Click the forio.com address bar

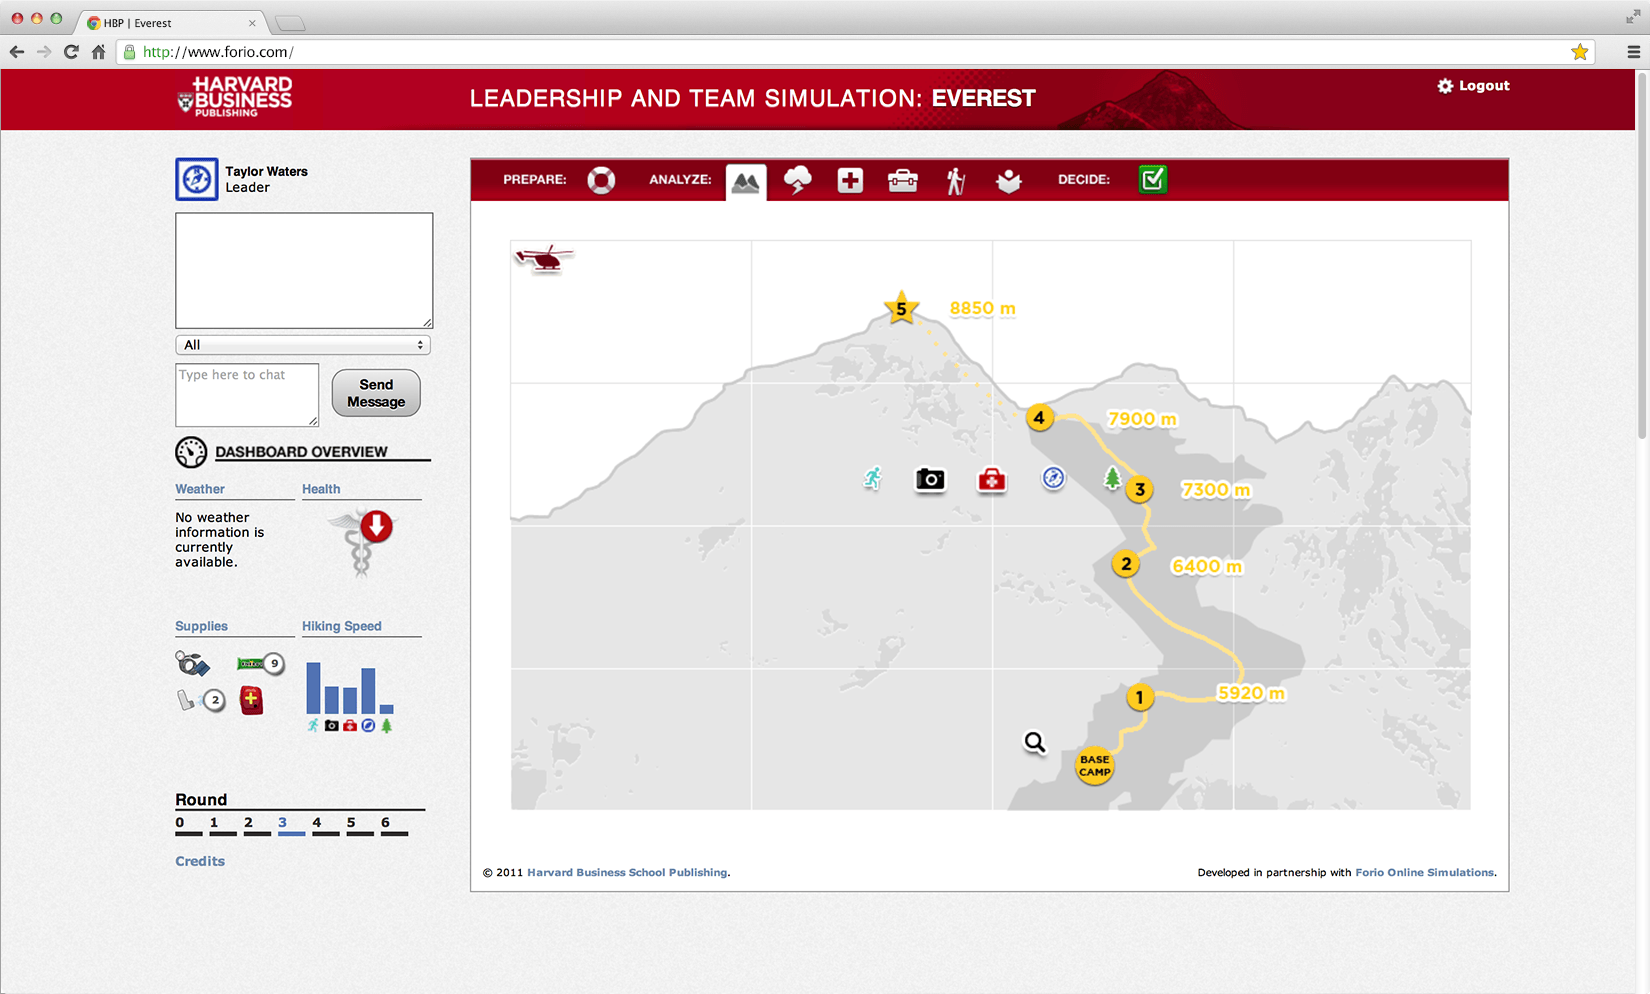point(855,52)
